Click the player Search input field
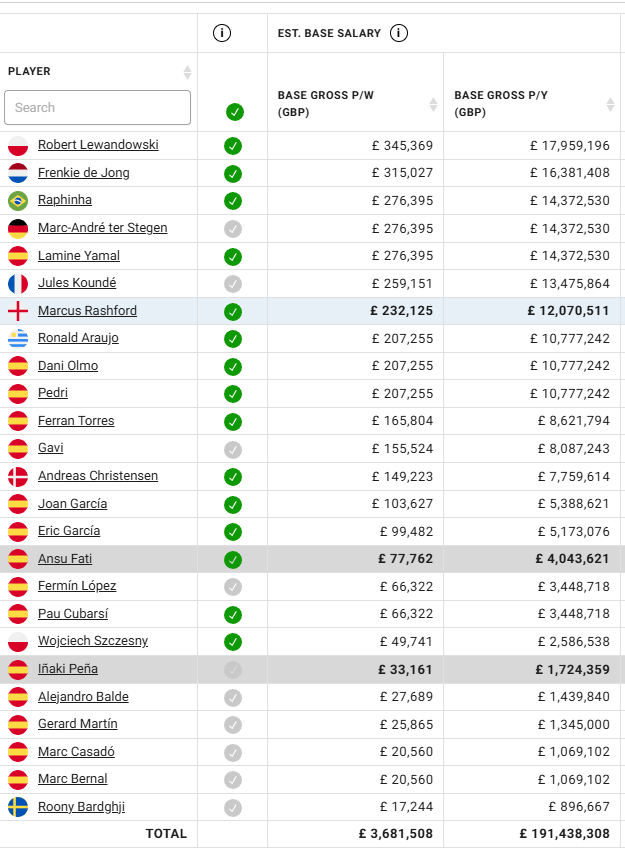 (97, 108)
